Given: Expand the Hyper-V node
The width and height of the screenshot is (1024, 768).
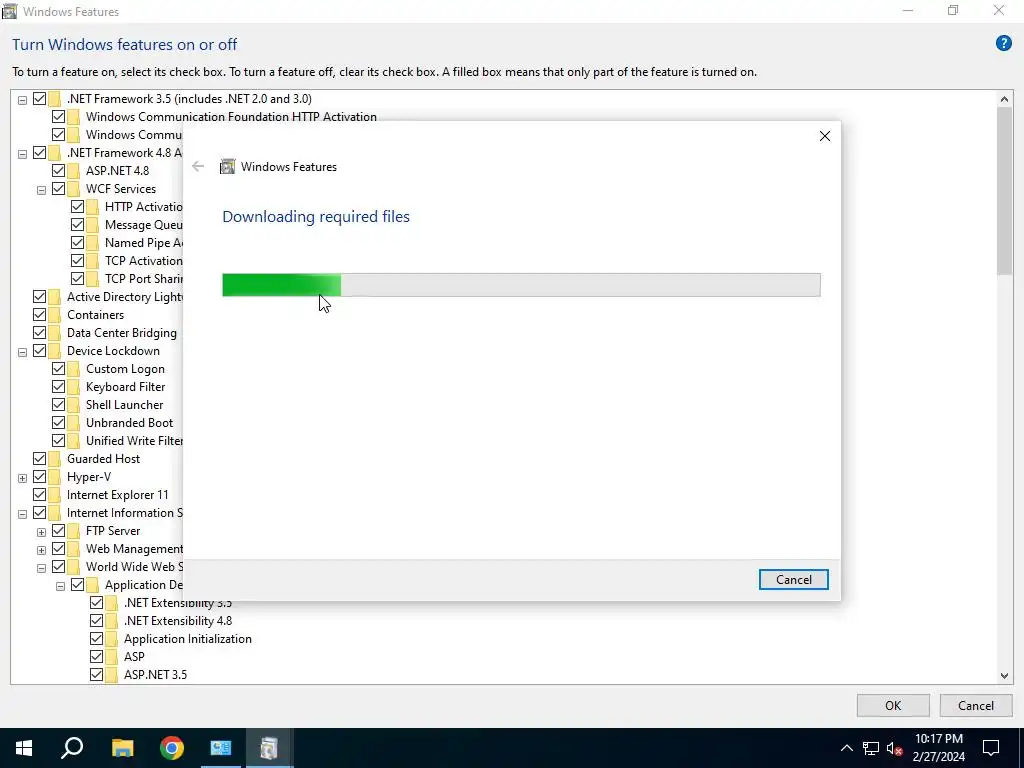Looking at the screenshot, I should click(22, 478).
